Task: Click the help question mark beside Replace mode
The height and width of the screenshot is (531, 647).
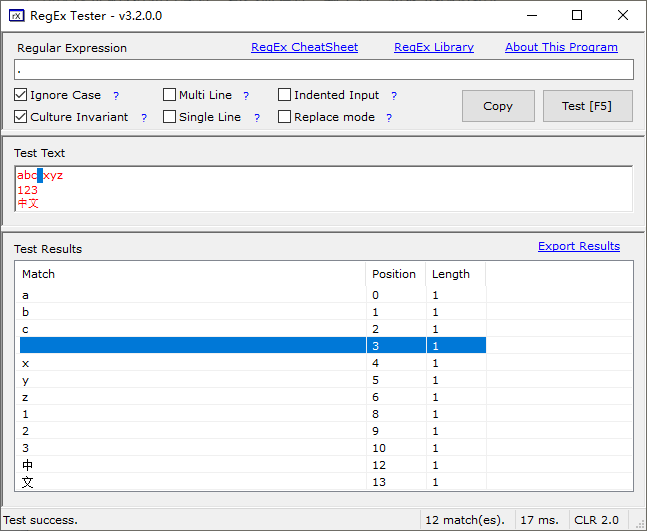Action: click(389, 118)
